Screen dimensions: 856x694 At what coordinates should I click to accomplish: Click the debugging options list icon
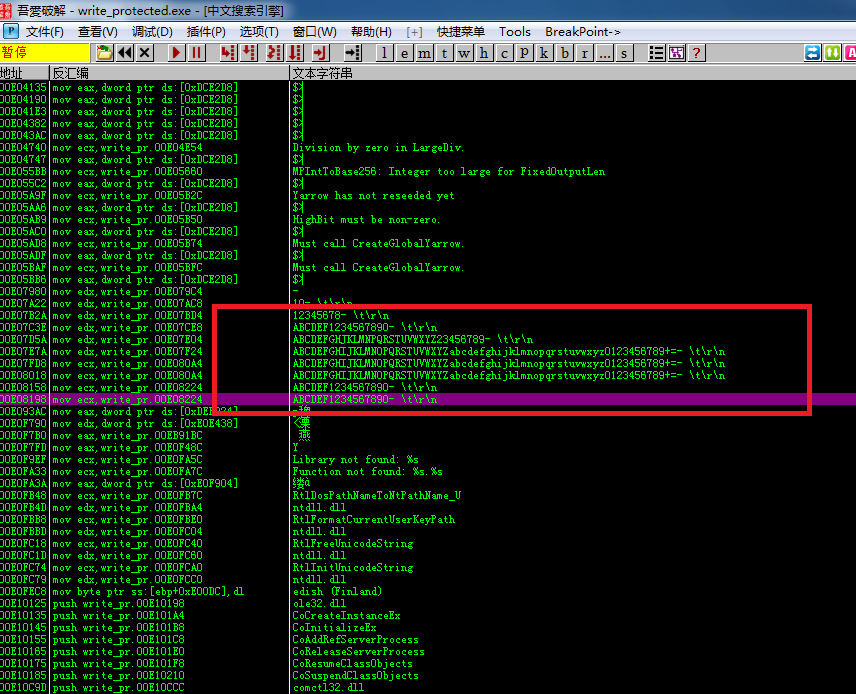click(656, 53)
